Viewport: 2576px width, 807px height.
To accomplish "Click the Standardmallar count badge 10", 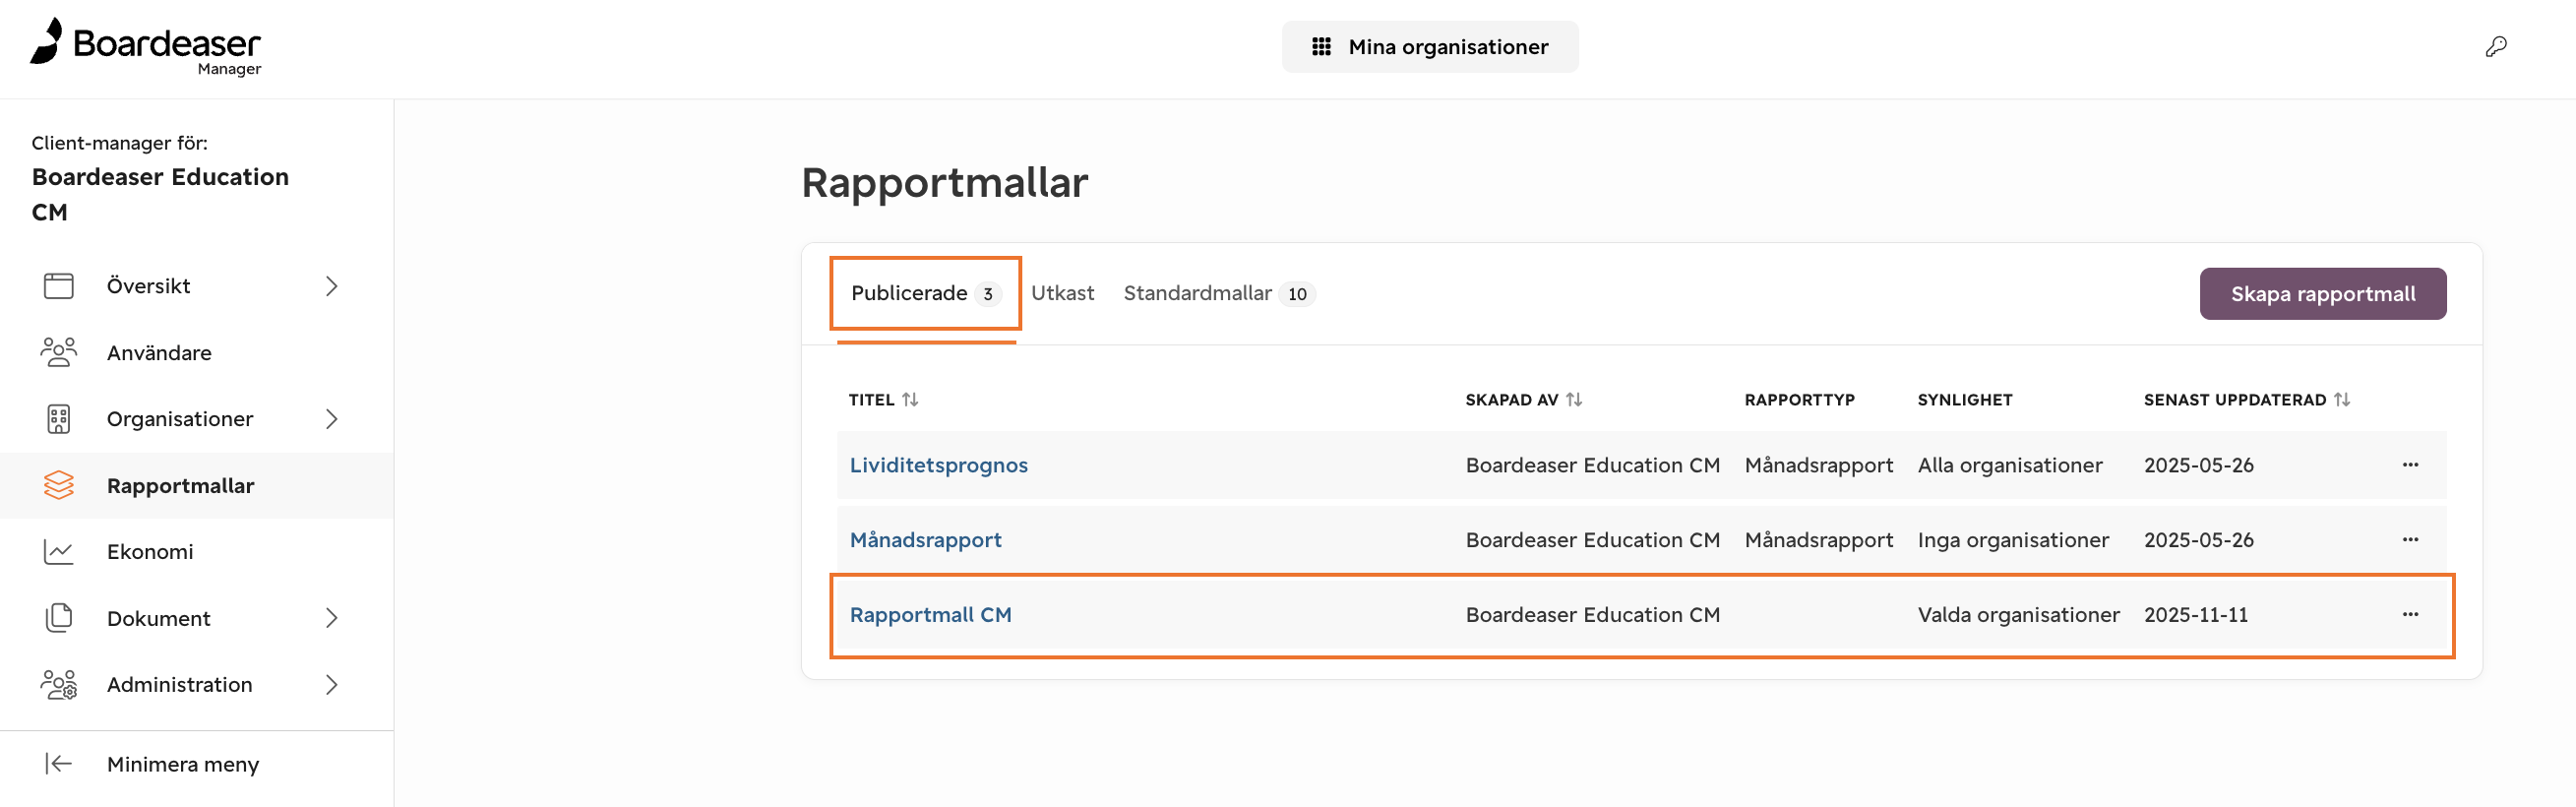I will tap(1296, 294).
